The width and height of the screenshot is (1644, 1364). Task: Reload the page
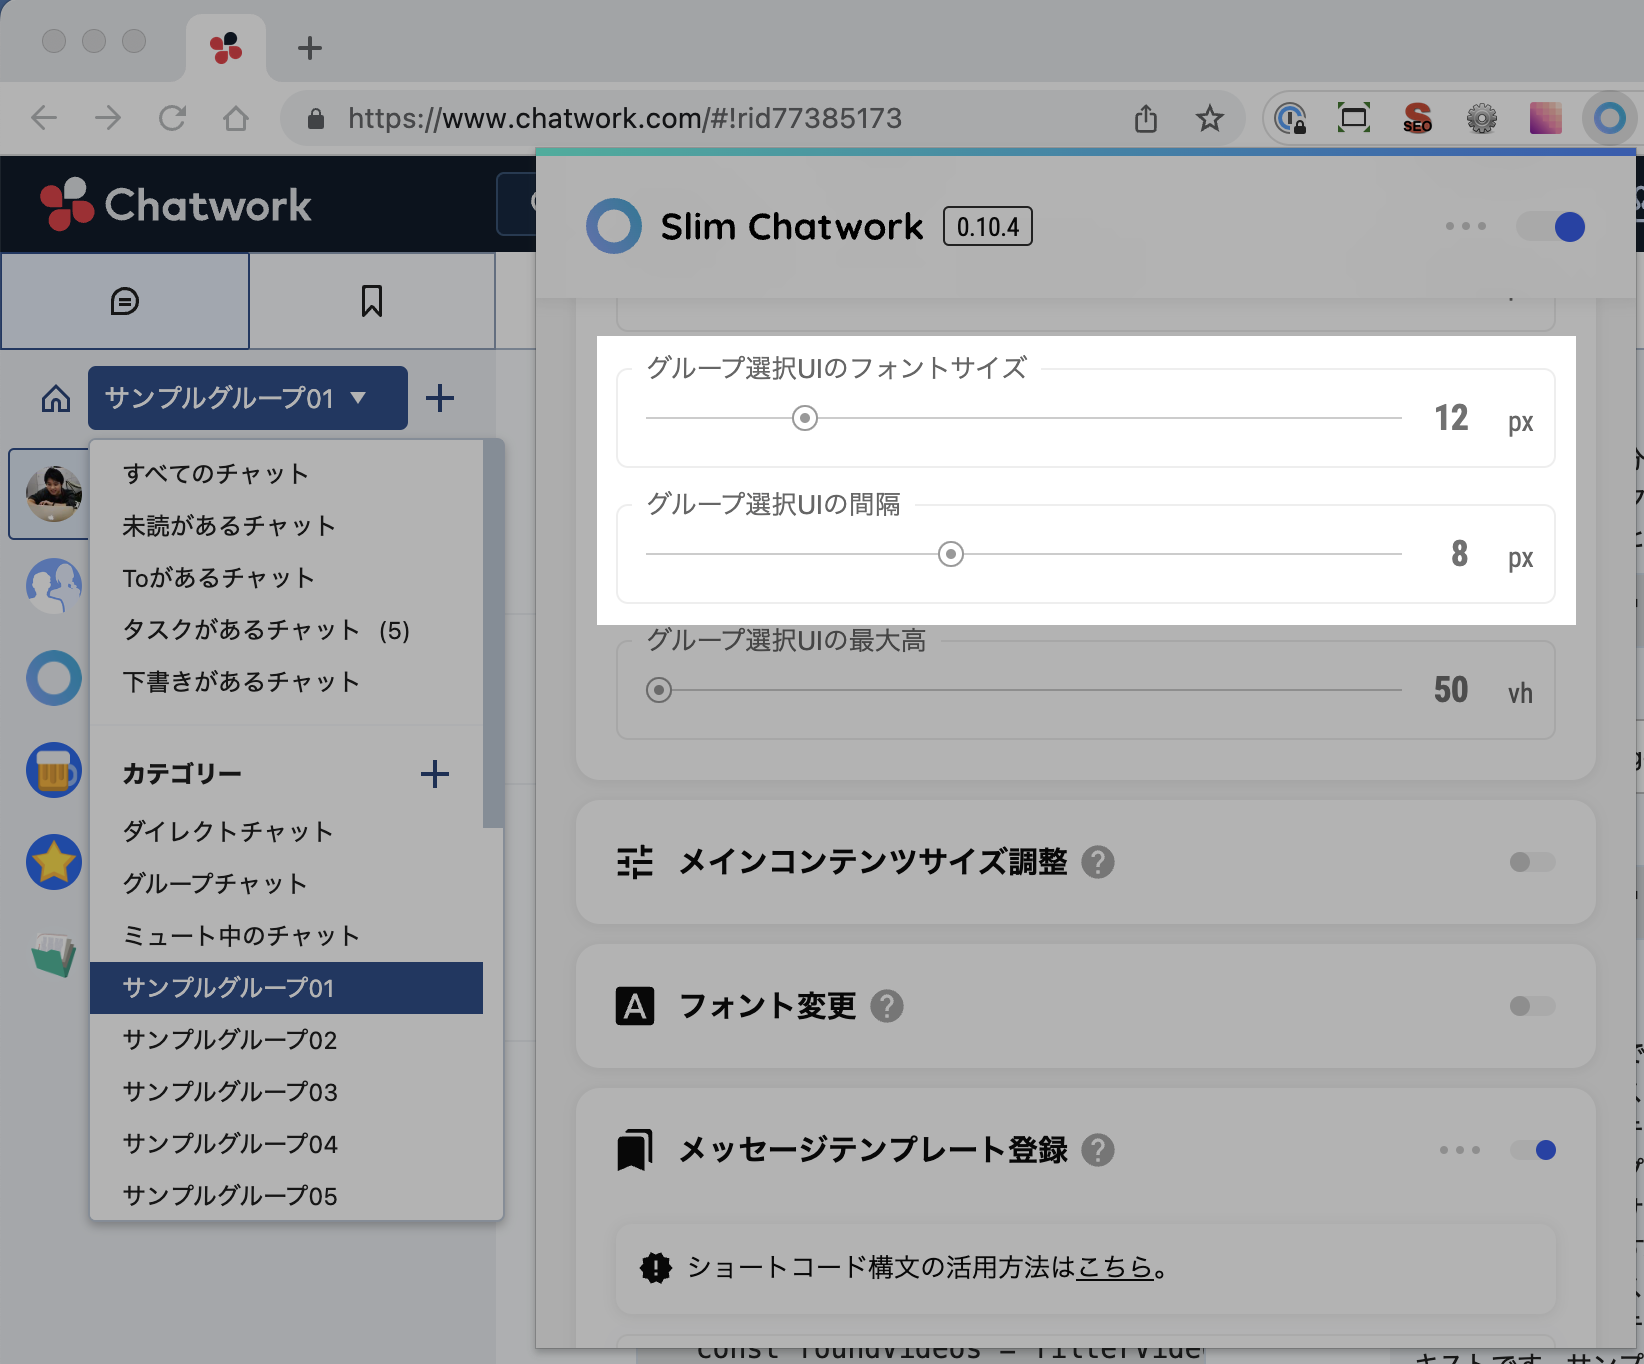click(172, 118)
